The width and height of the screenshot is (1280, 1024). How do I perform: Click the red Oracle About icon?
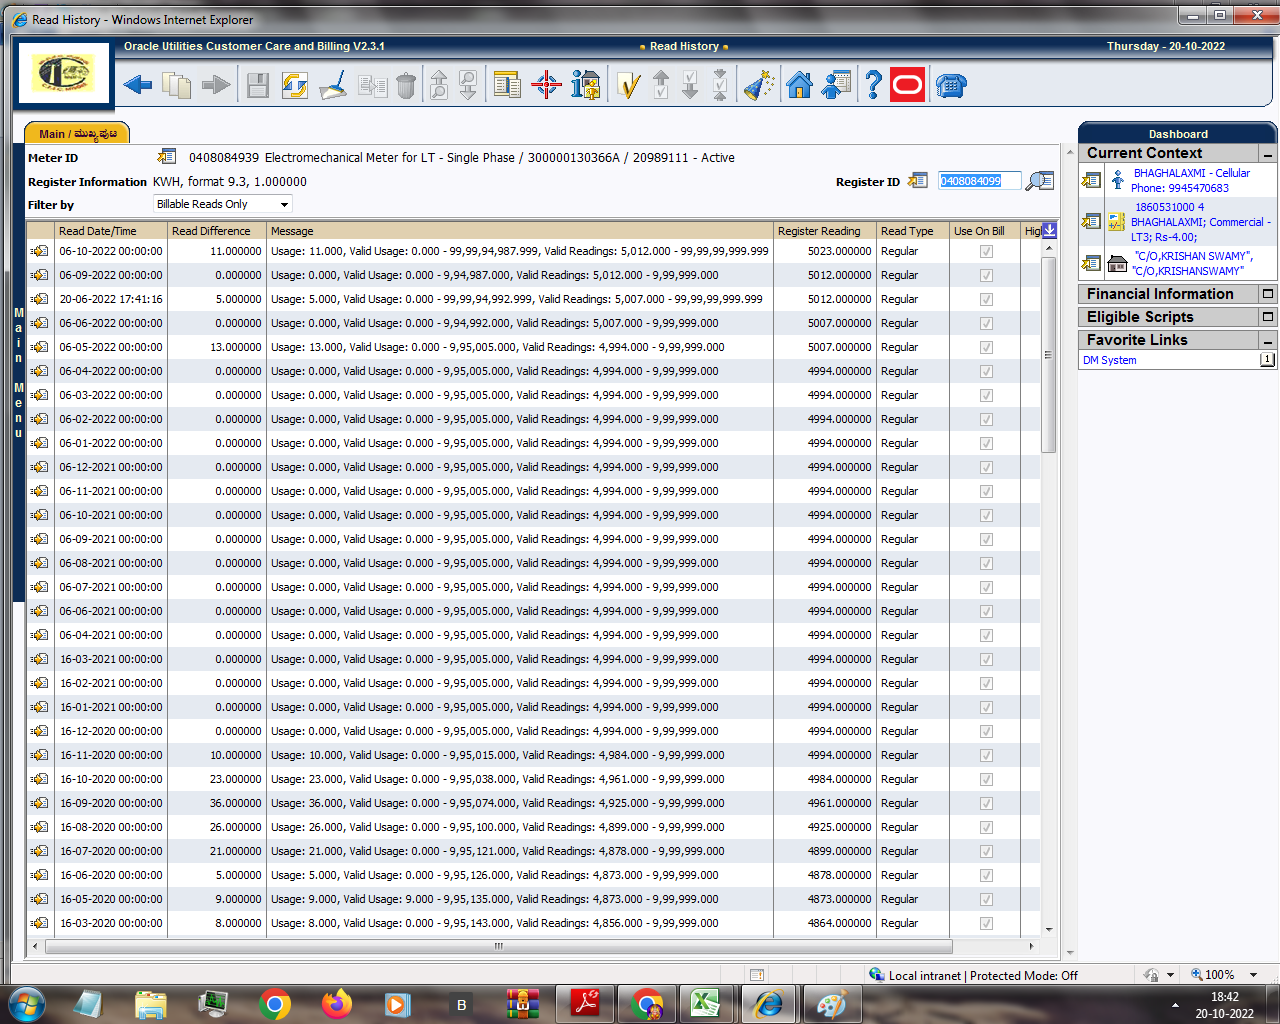tap(908, 86)
